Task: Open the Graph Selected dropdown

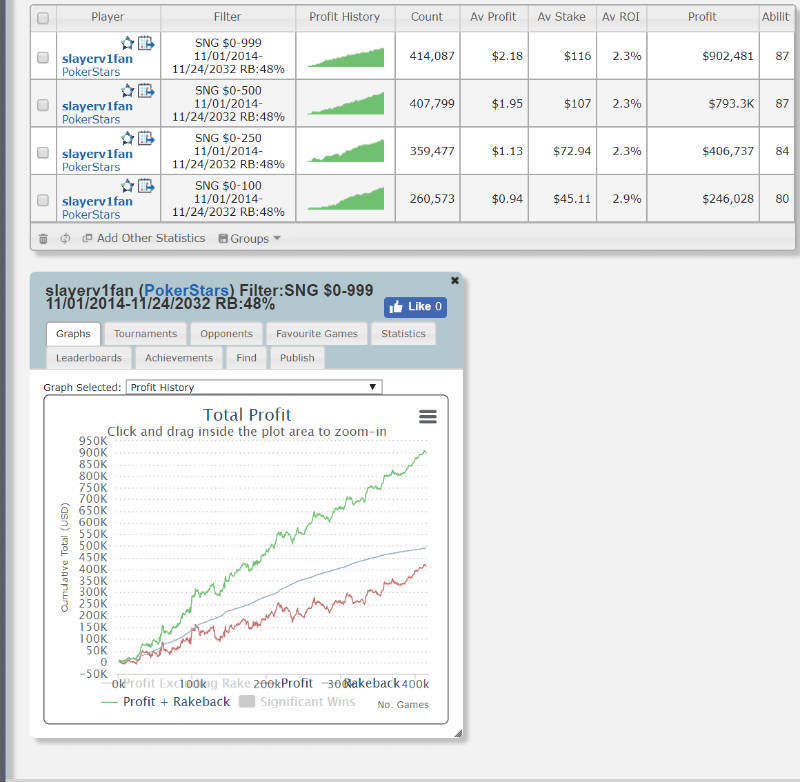Action: 253,387
